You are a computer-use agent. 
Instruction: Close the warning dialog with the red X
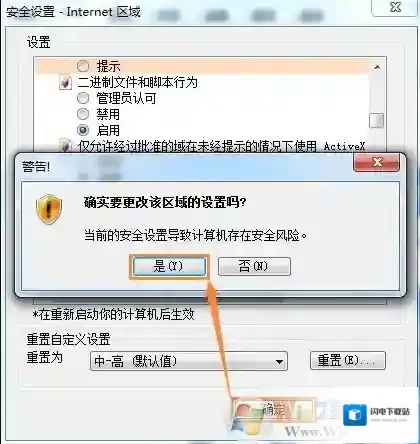point(377,162)
